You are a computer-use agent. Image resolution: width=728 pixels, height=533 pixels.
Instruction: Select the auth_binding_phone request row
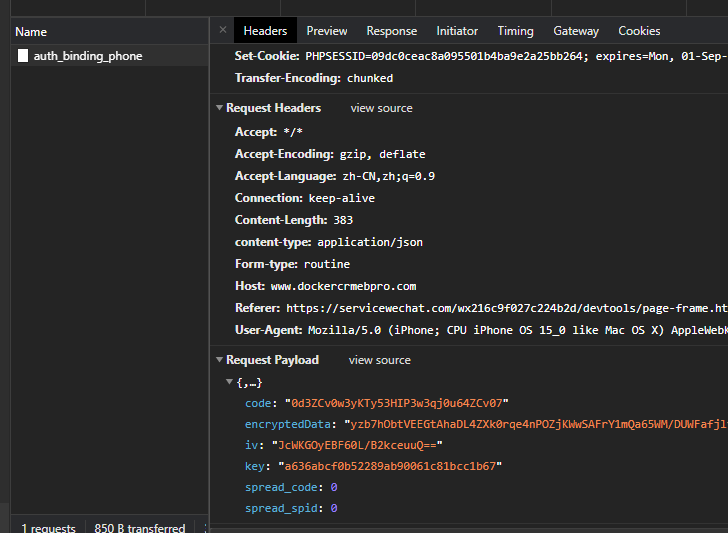tap(110, 56)
